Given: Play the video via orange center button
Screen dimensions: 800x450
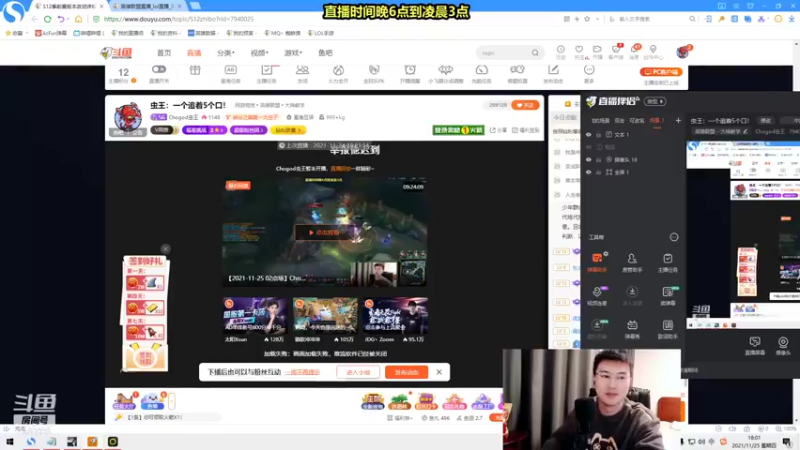Looking at the screenshot, I should tap(325, 232).
